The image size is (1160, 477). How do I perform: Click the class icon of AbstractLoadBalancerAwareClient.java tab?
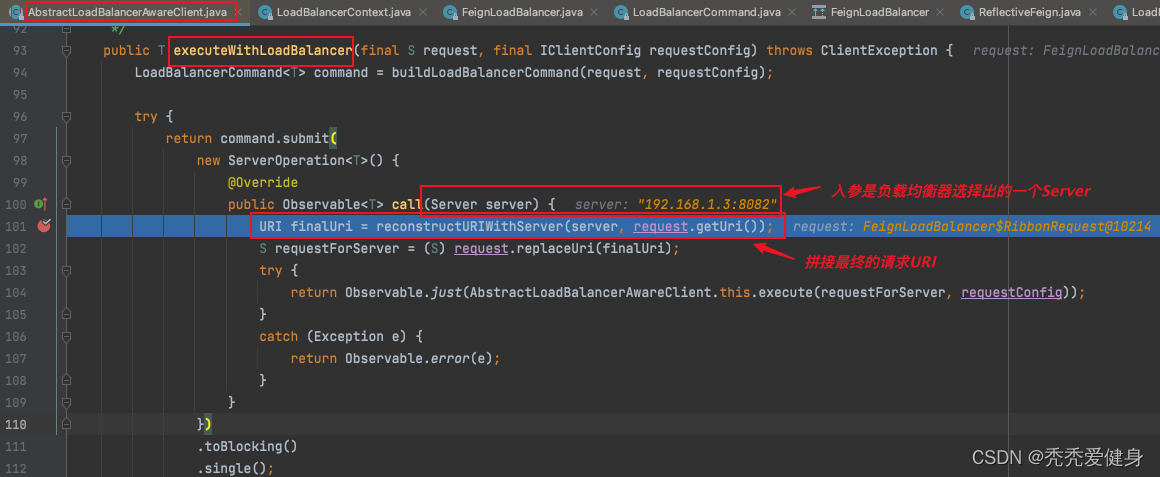[x=16, y=12]
